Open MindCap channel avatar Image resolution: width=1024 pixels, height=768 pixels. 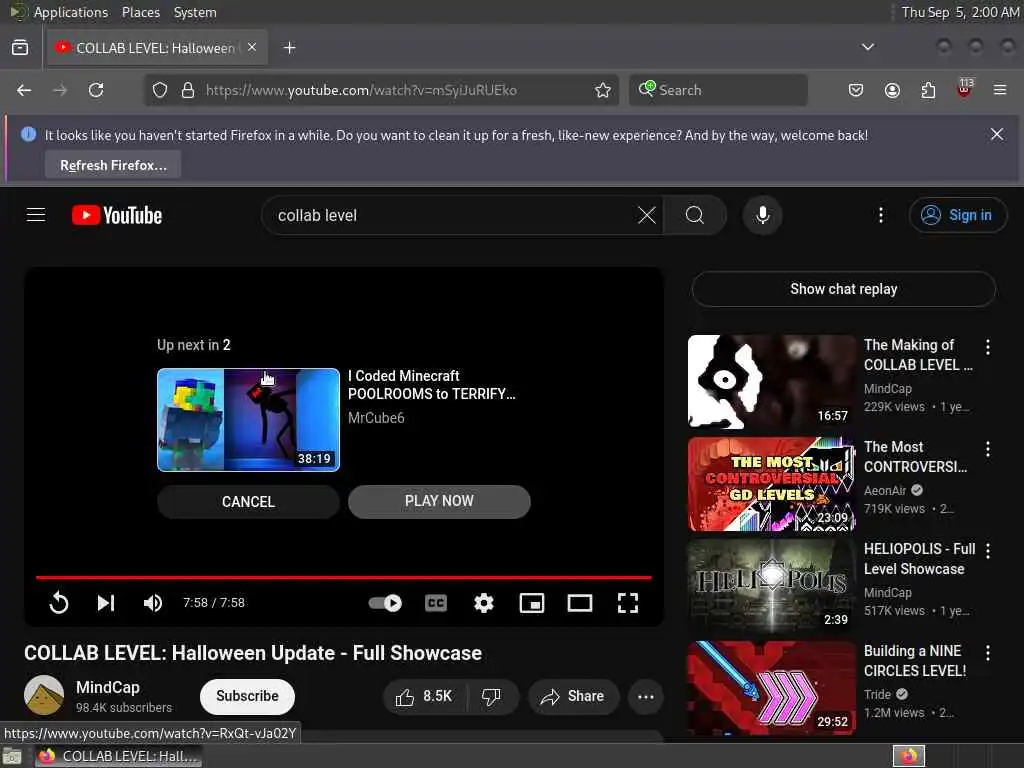click(x=44, y=695)
